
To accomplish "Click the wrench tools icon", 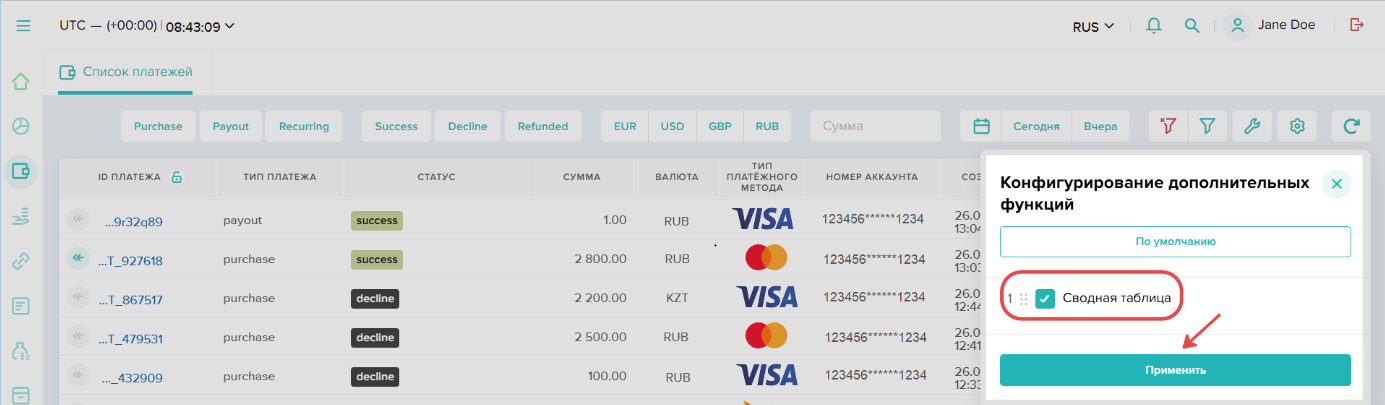I will tap(1252, 126).
